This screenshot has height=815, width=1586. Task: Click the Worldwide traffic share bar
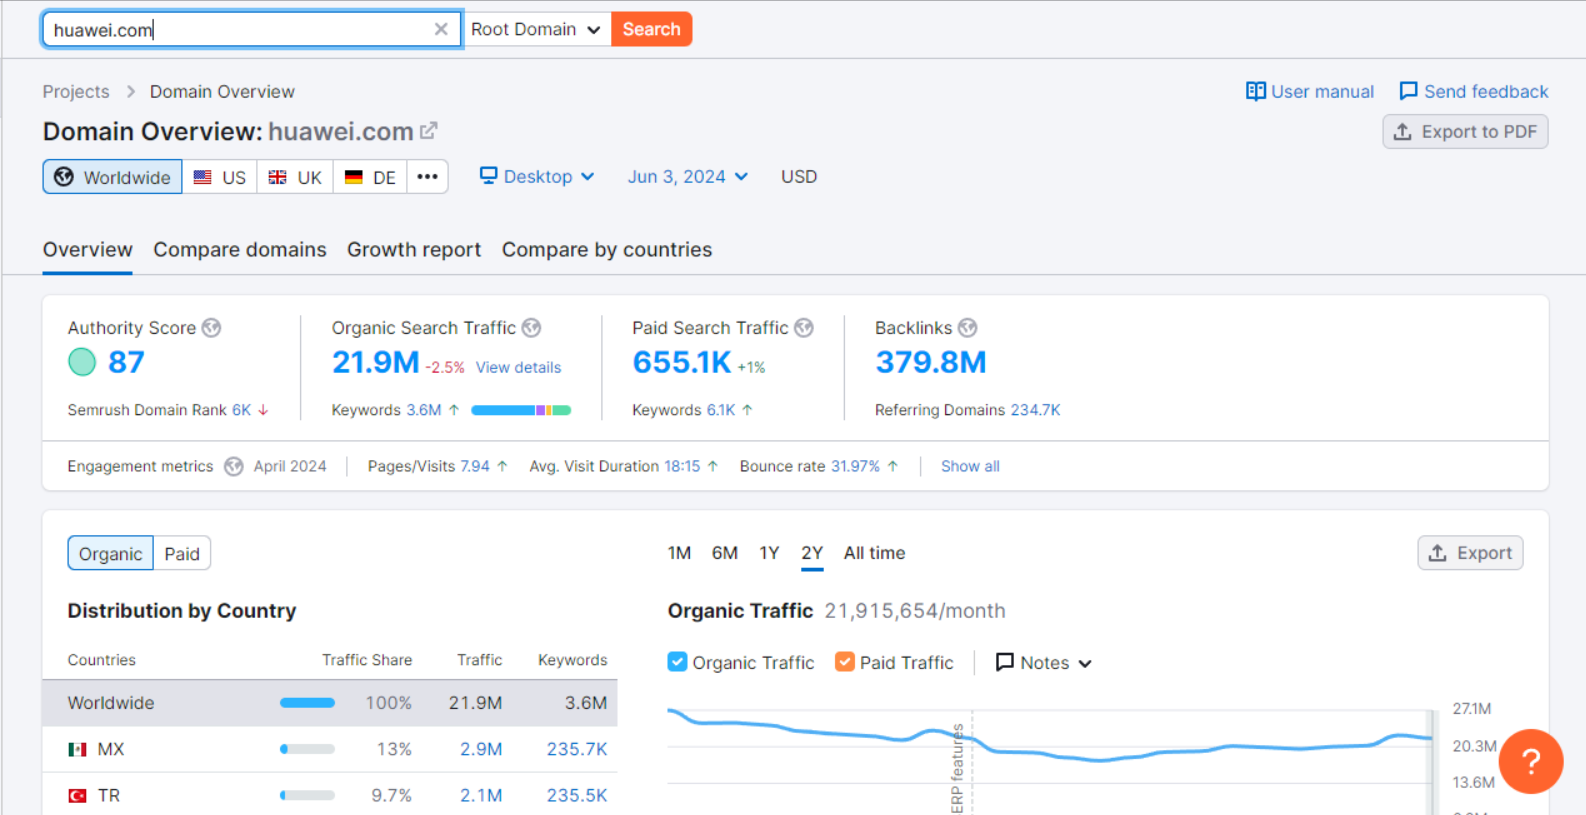tap(307, 703)
